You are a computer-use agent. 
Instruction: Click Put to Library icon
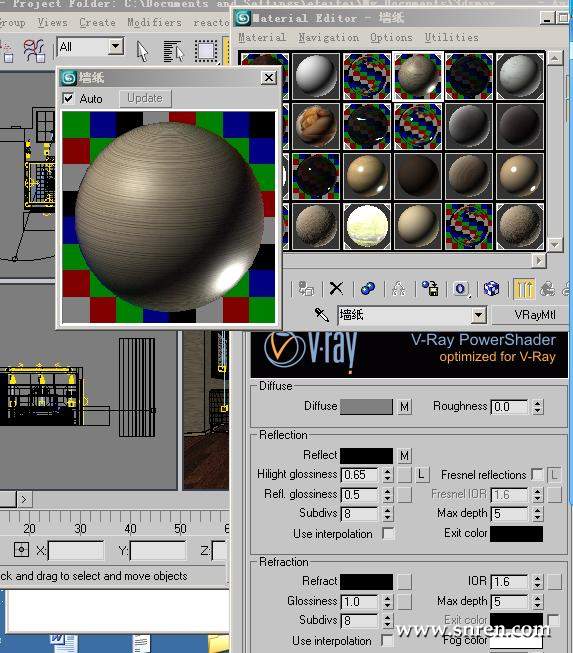click(x=430, y=288)
